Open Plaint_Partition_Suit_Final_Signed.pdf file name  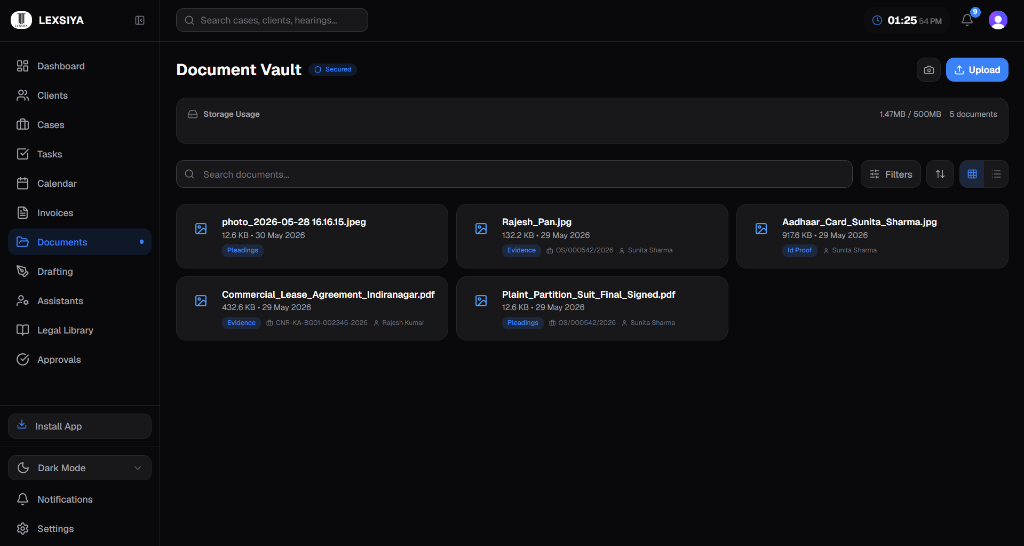tap(588, 295)
